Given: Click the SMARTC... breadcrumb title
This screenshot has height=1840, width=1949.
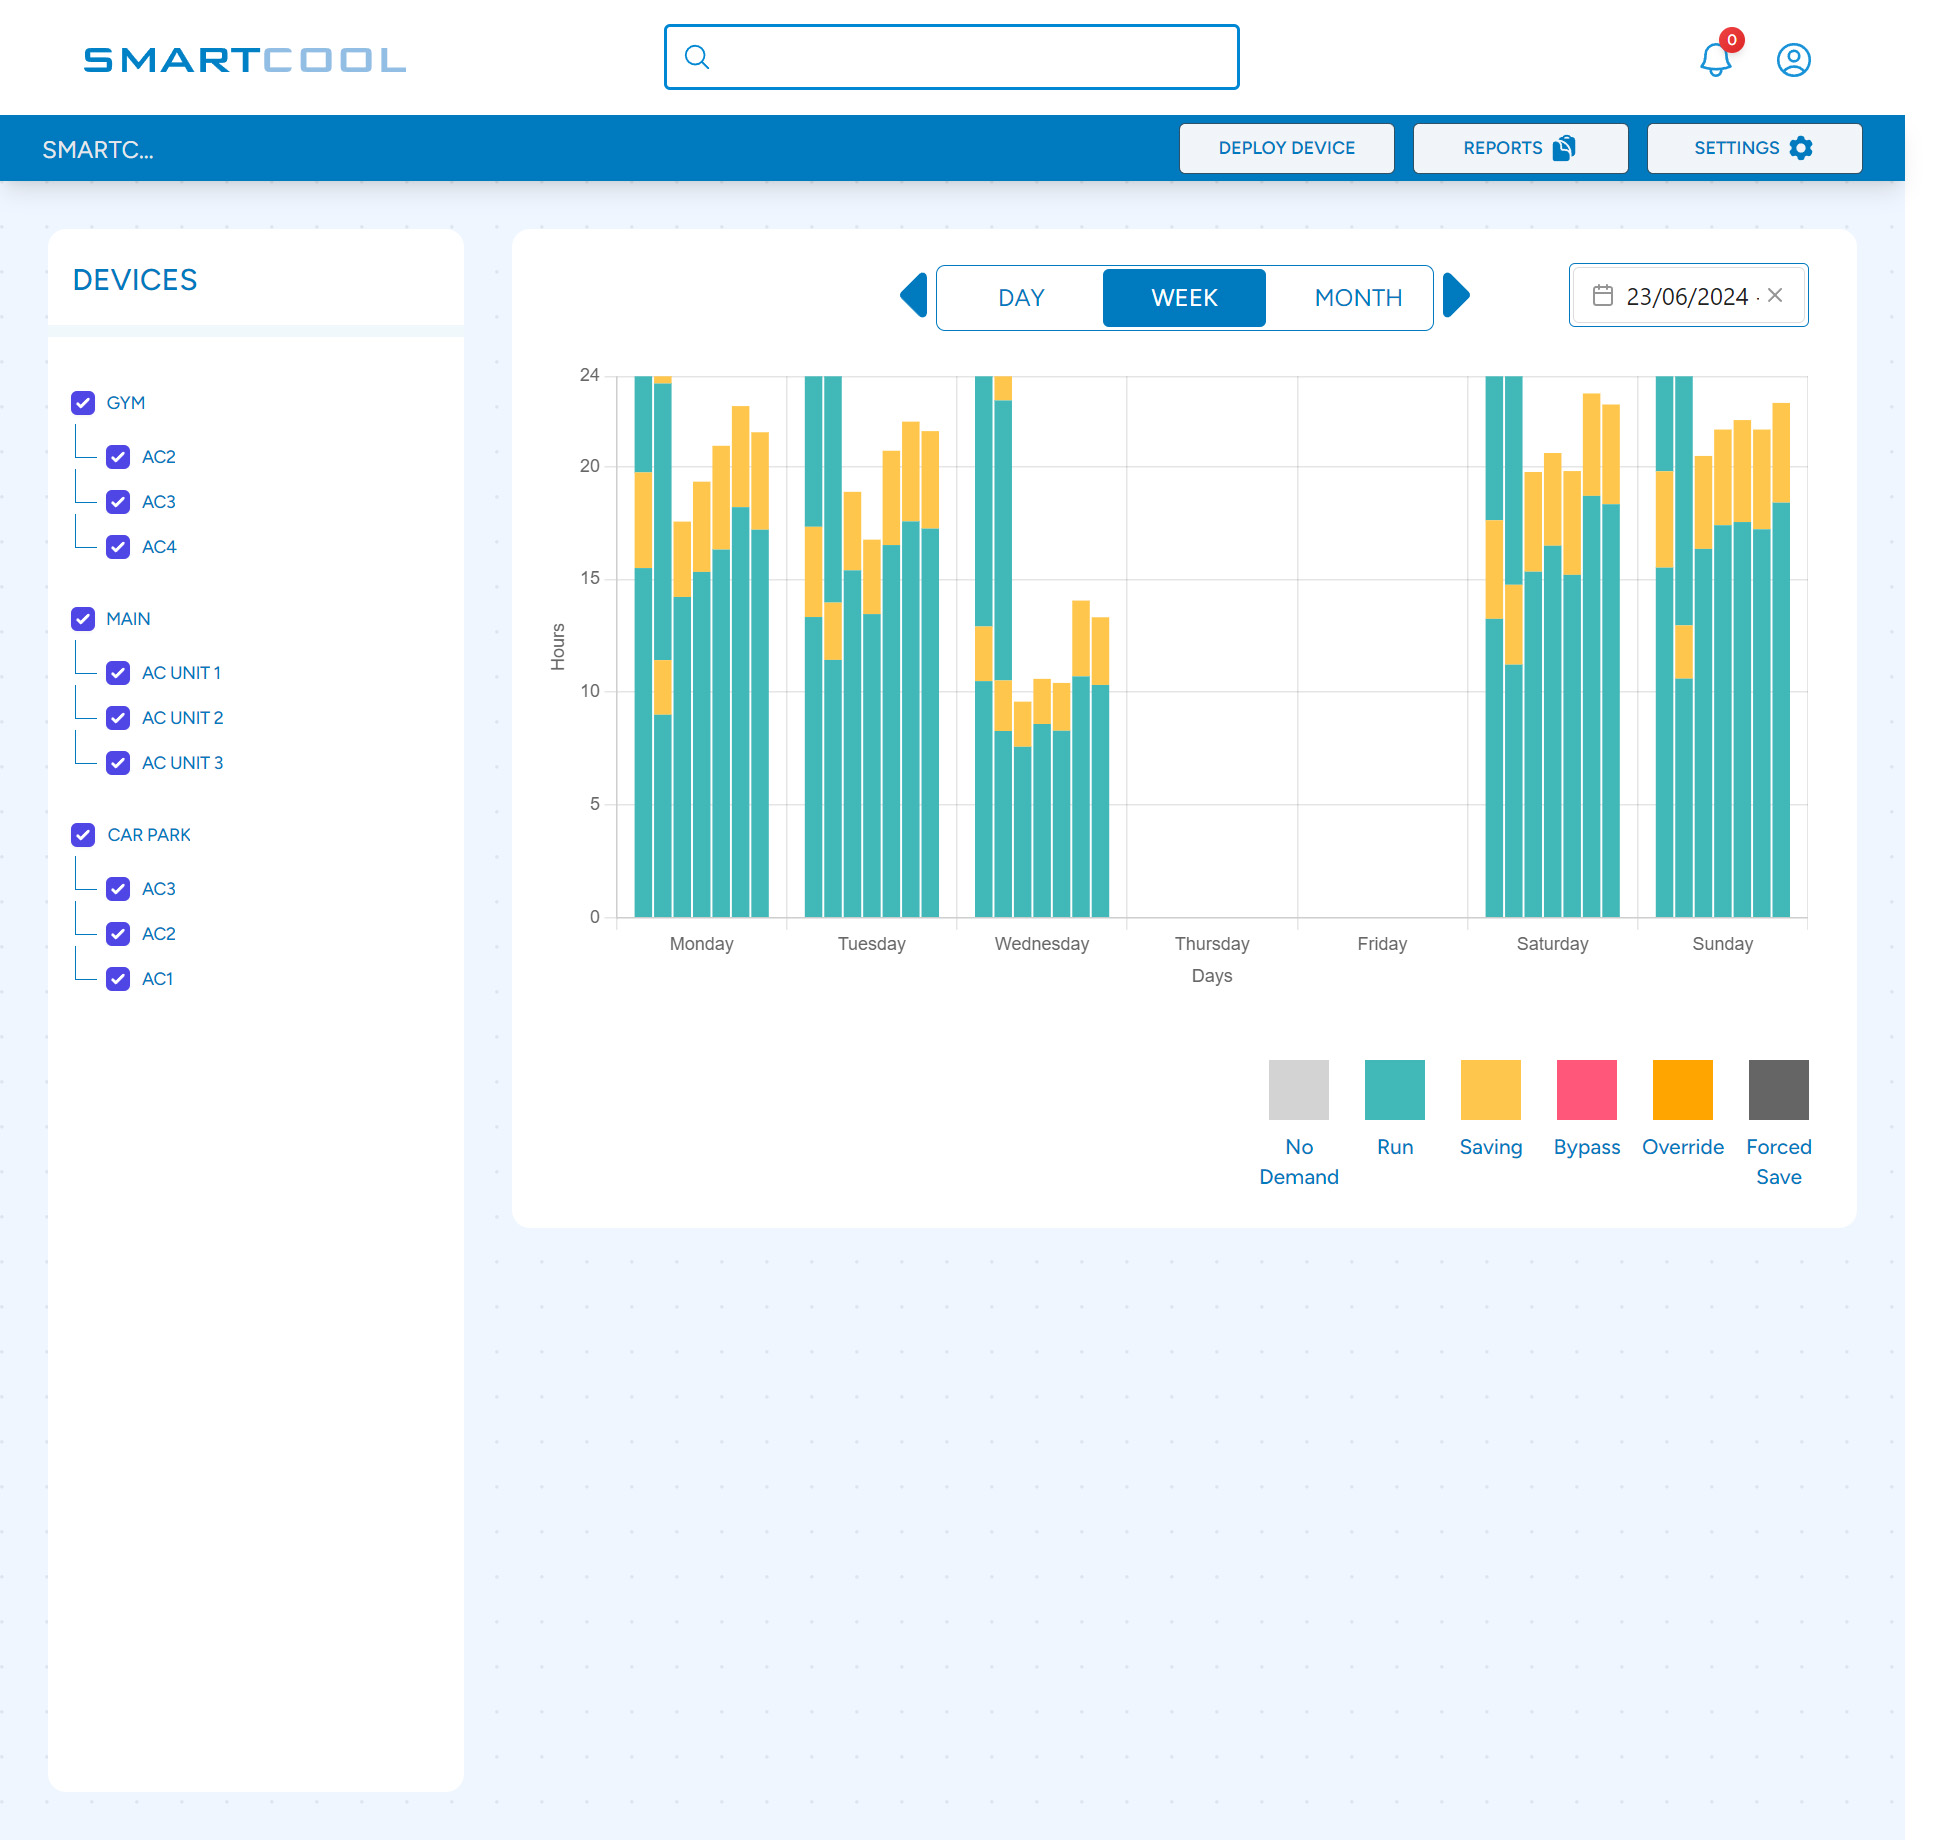Looking at the screenshot, I should click(98, 150).
